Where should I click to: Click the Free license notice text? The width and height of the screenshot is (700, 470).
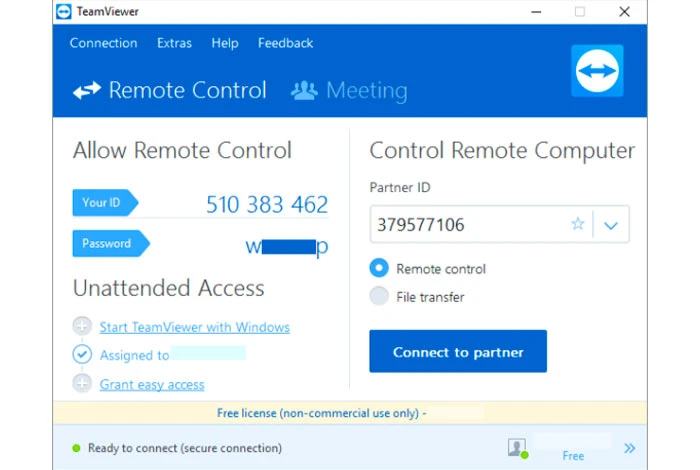pos(321,413)
